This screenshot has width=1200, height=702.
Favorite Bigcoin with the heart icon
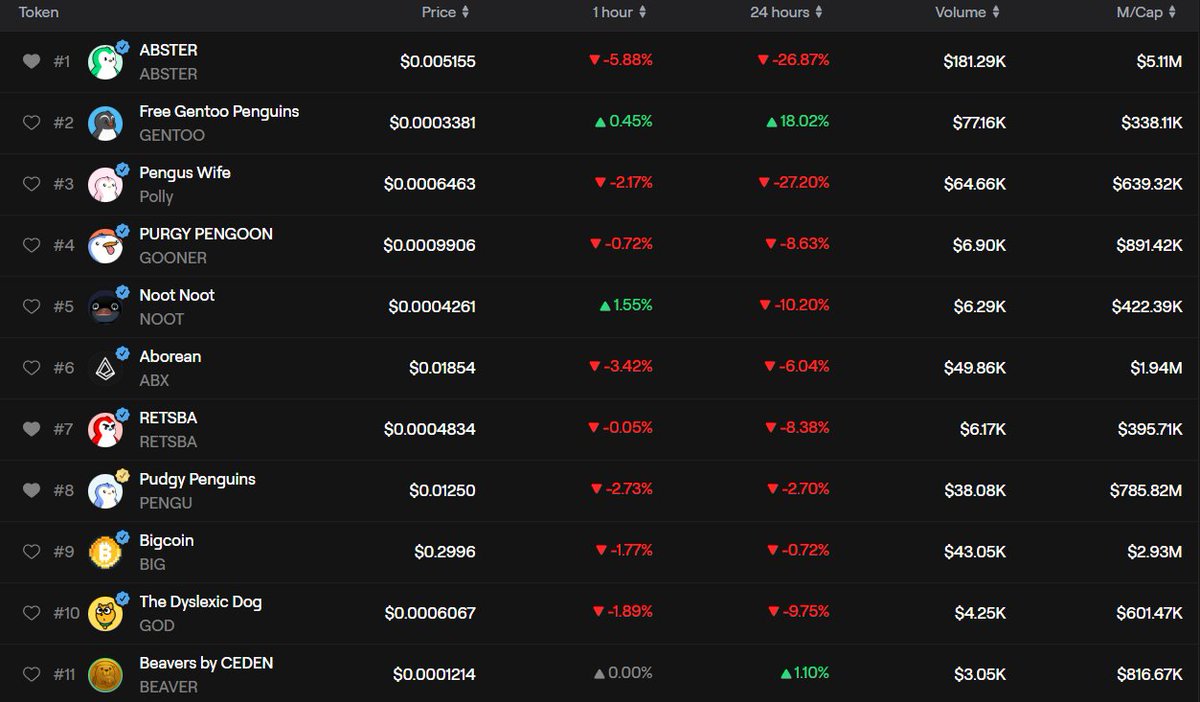pos(31,552)
